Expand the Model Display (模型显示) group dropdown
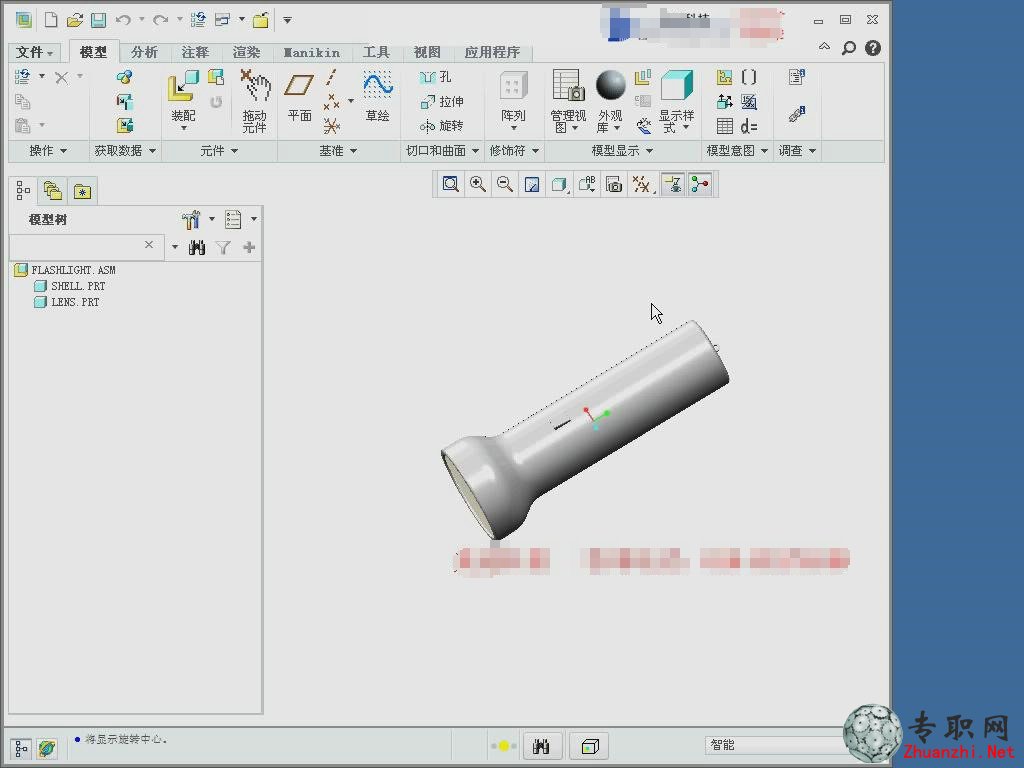The width and height of the screenshot is (1024, 768). point(622,151)
